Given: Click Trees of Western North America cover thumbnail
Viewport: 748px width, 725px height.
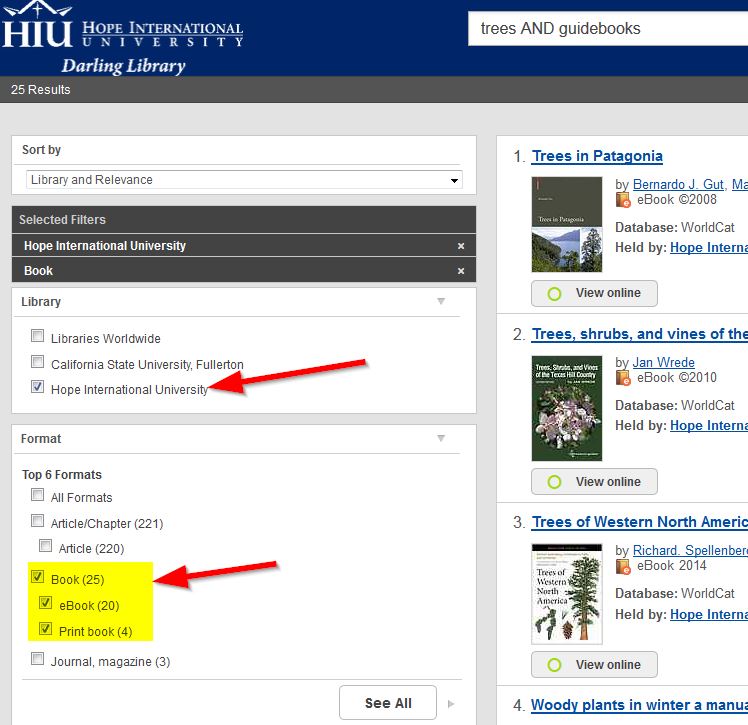Looking at the screenshot, I should click(x=567, y=594).
